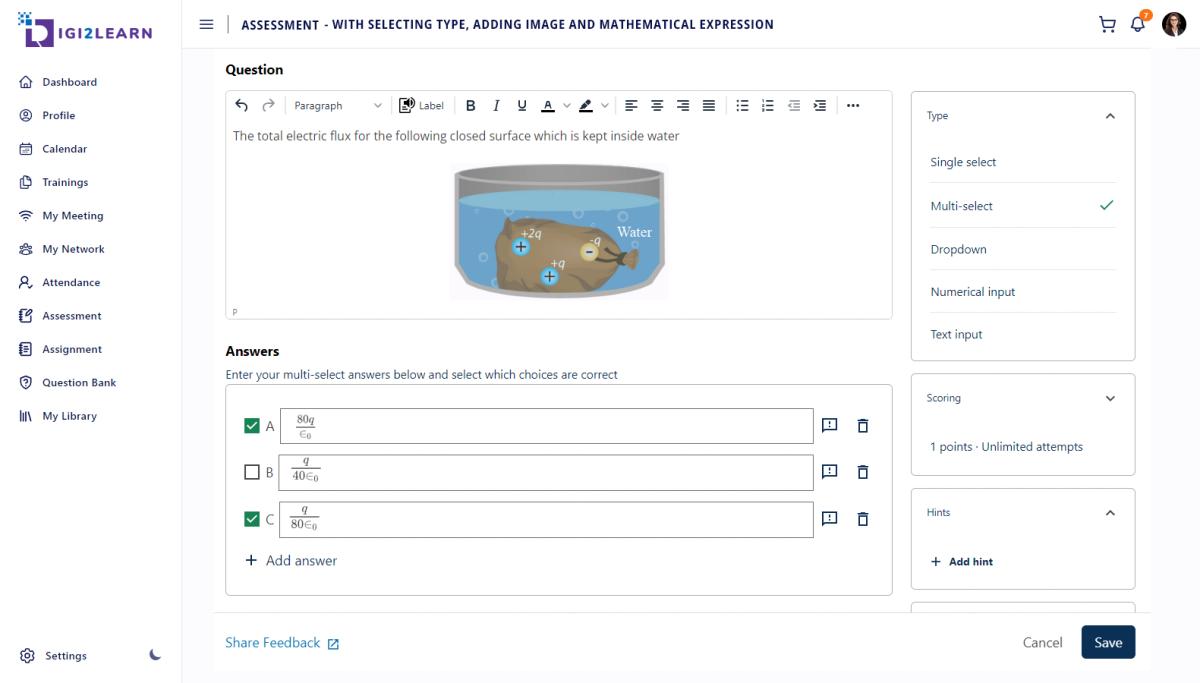Insert a Label in the question

pos(421,105)
